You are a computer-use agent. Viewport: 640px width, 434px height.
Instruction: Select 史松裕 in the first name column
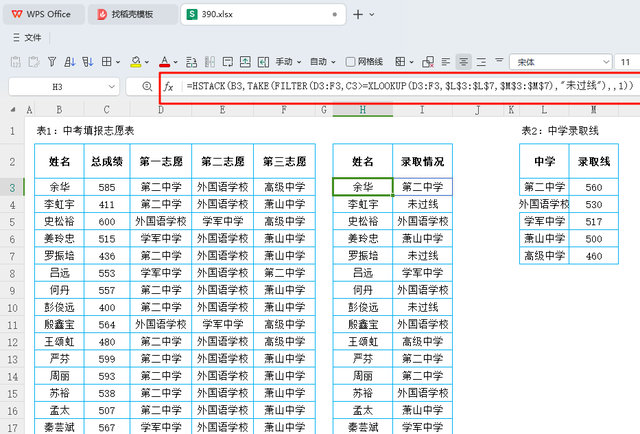(60, 222)
